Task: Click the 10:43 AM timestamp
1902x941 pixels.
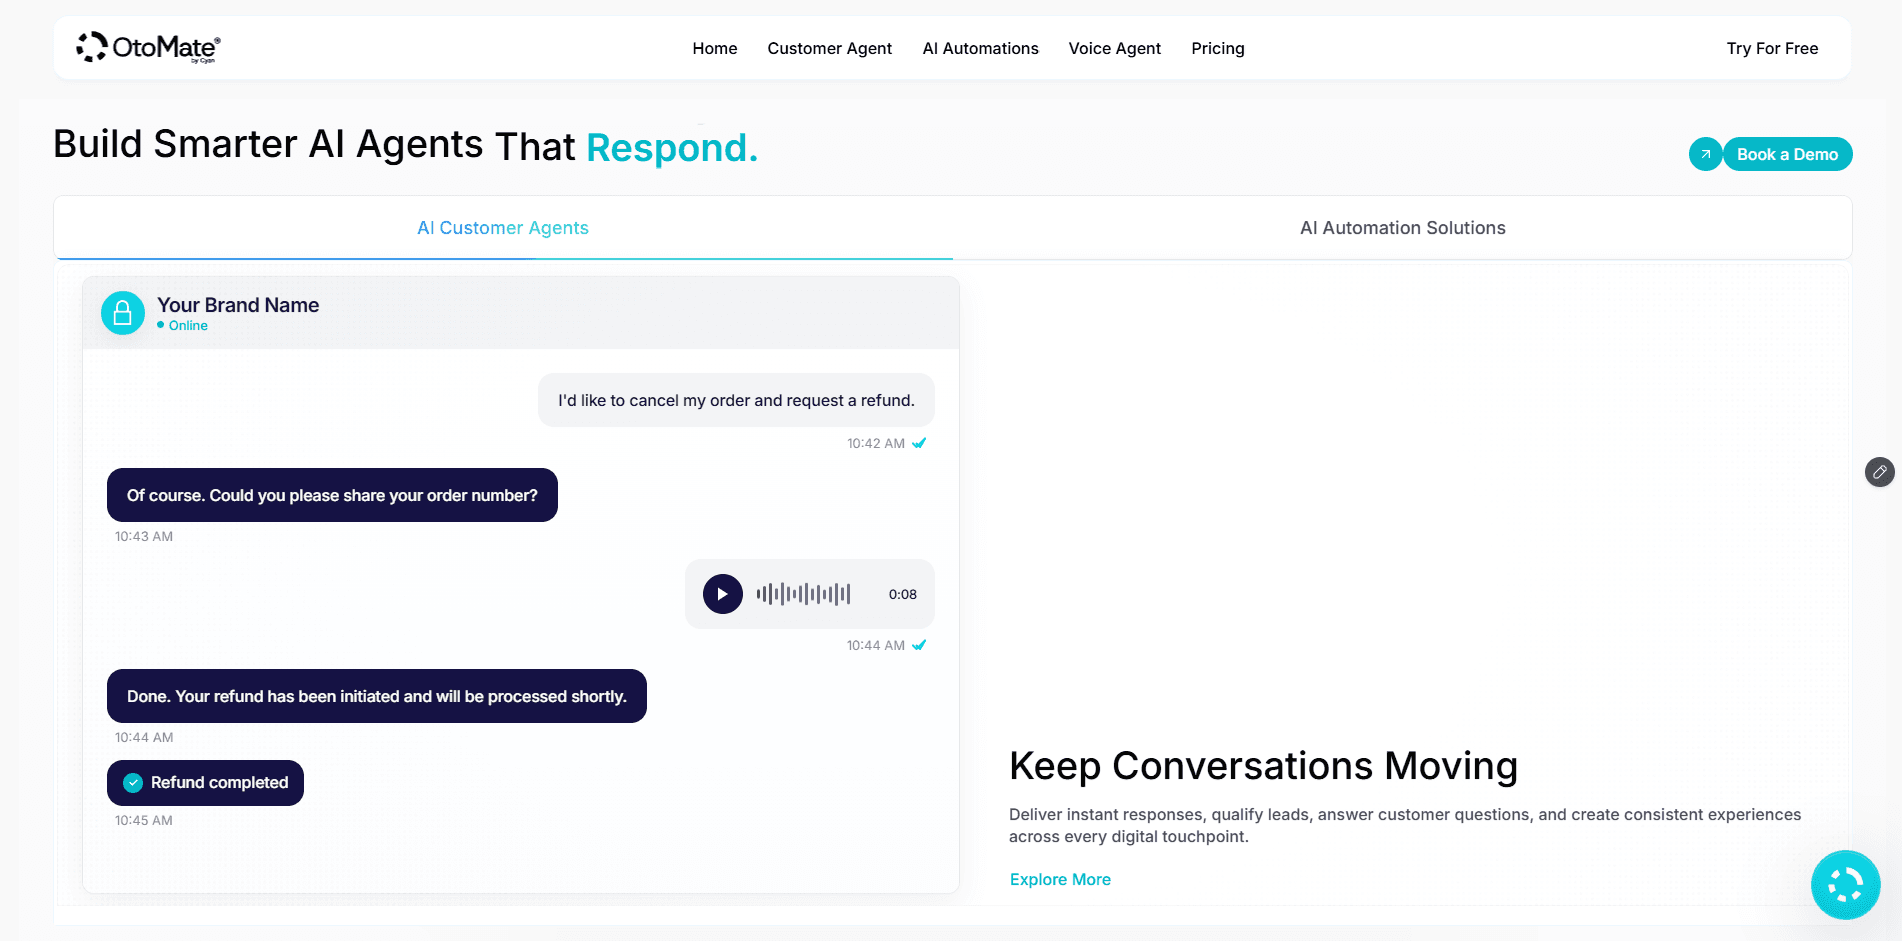Action: point(144,536)
